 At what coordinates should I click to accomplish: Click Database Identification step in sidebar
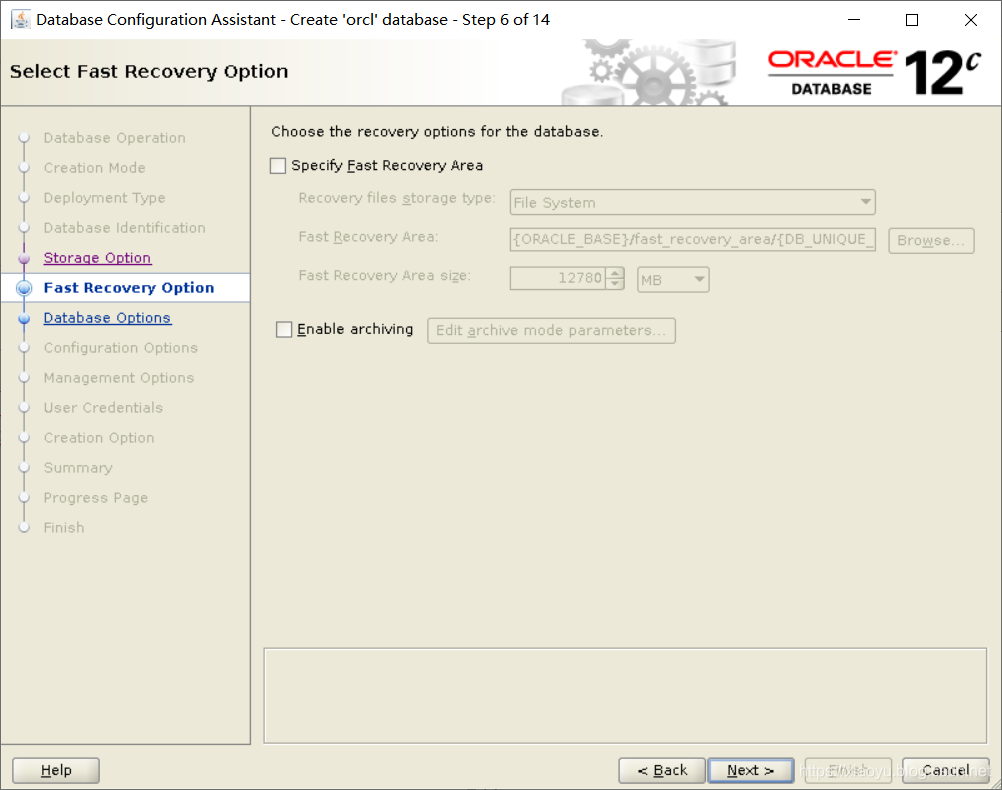point(125,228)
